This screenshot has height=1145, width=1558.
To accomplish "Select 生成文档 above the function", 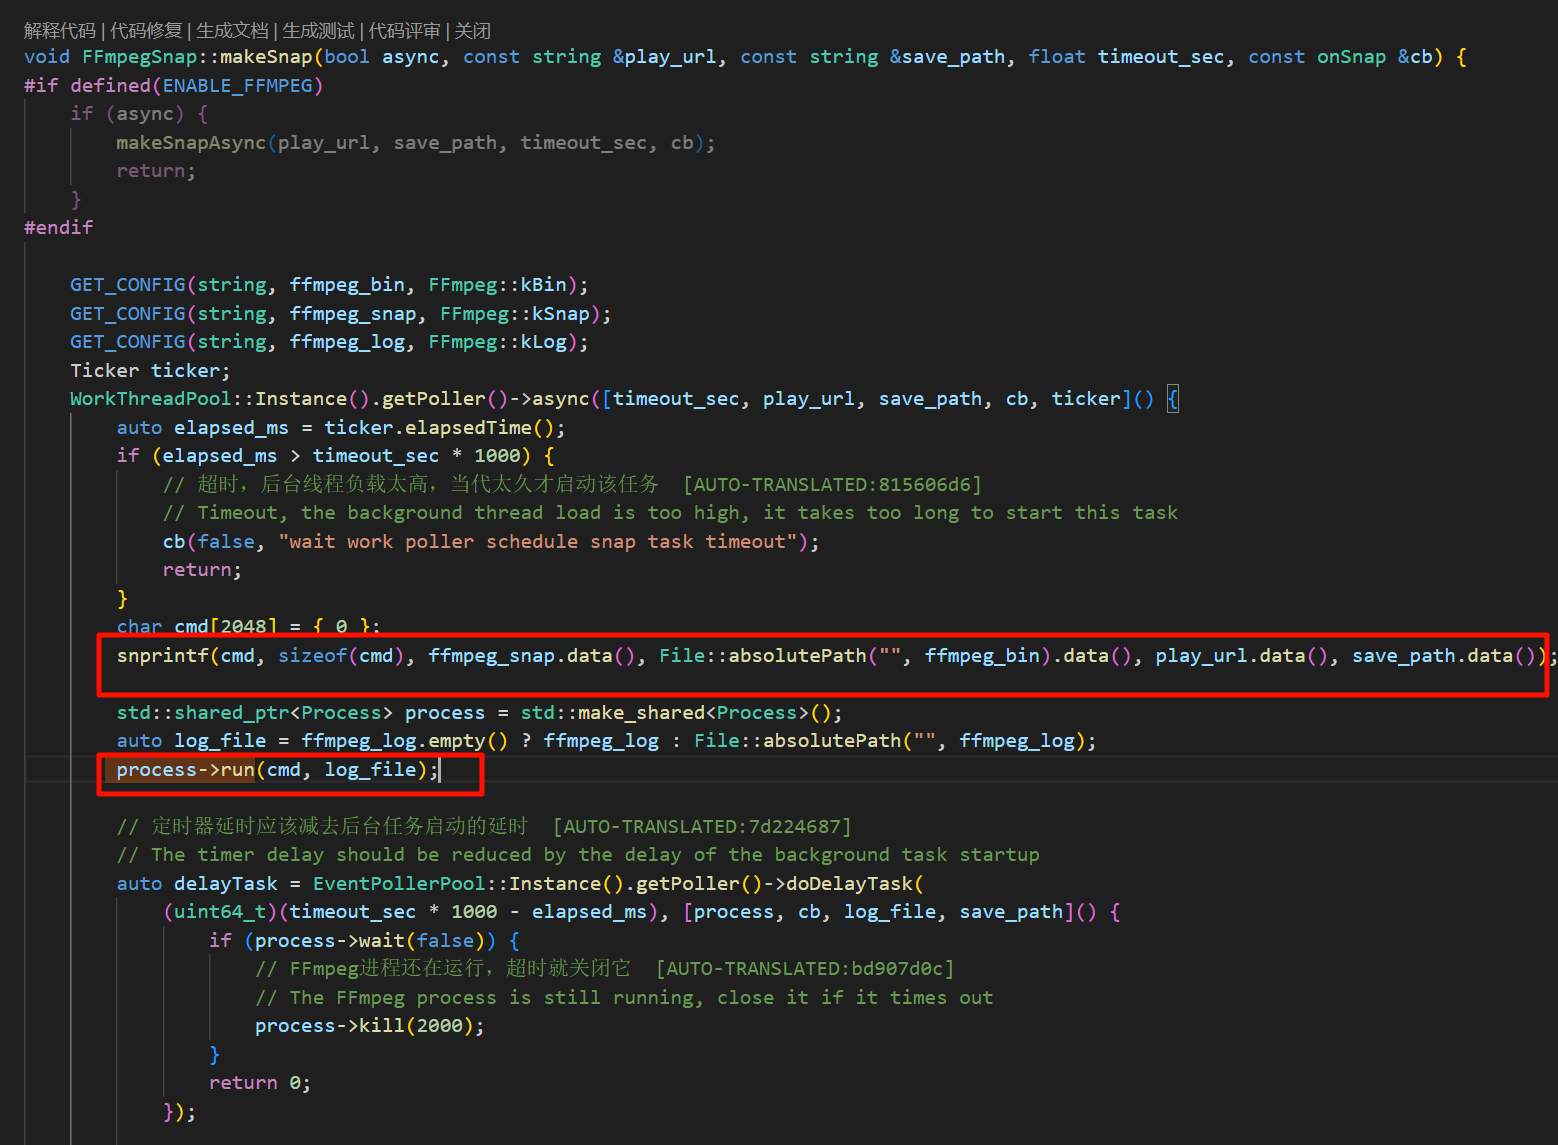I will [232, 31].
